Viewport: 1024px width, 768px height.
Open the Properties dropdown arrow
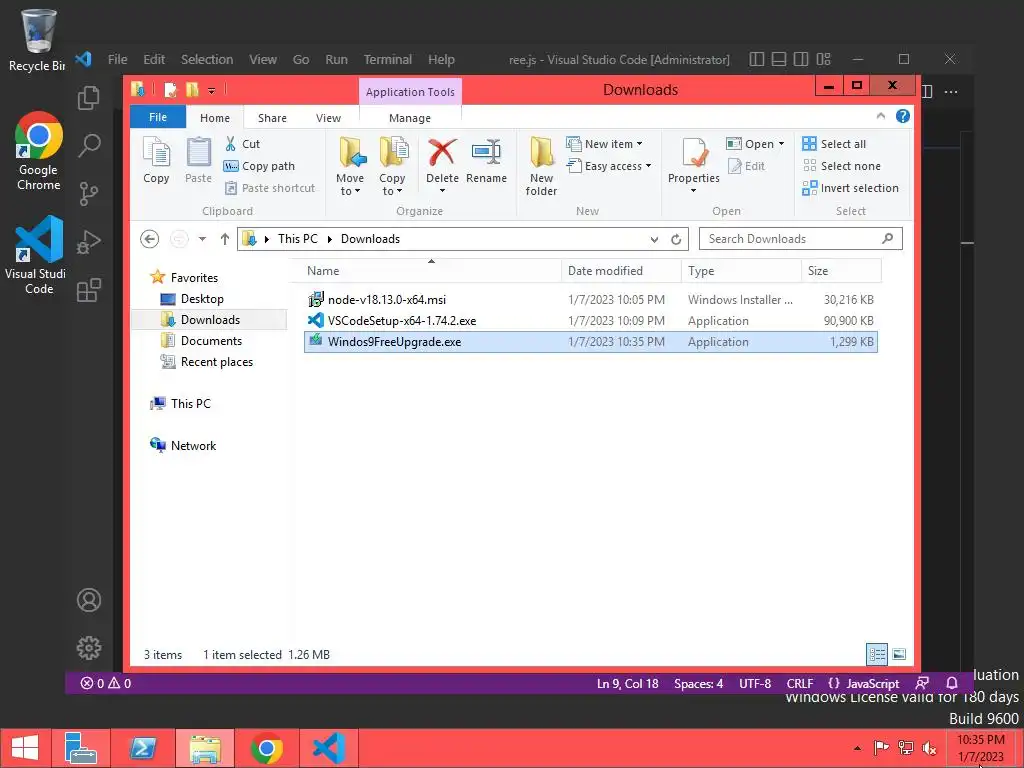(x=694, y=191)
